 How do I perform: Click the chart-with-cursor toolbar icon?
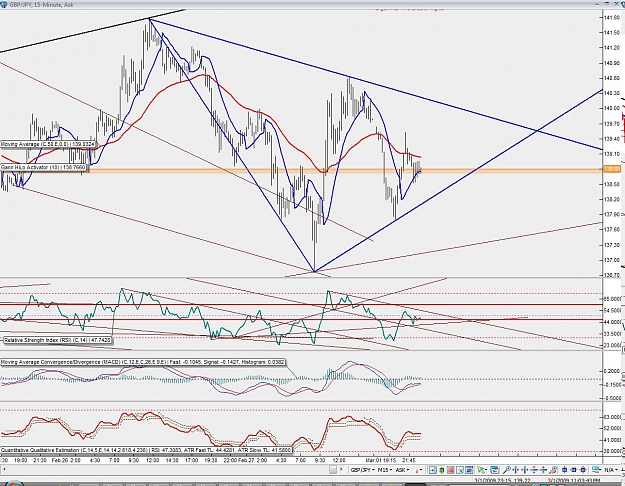pos(460,470)
